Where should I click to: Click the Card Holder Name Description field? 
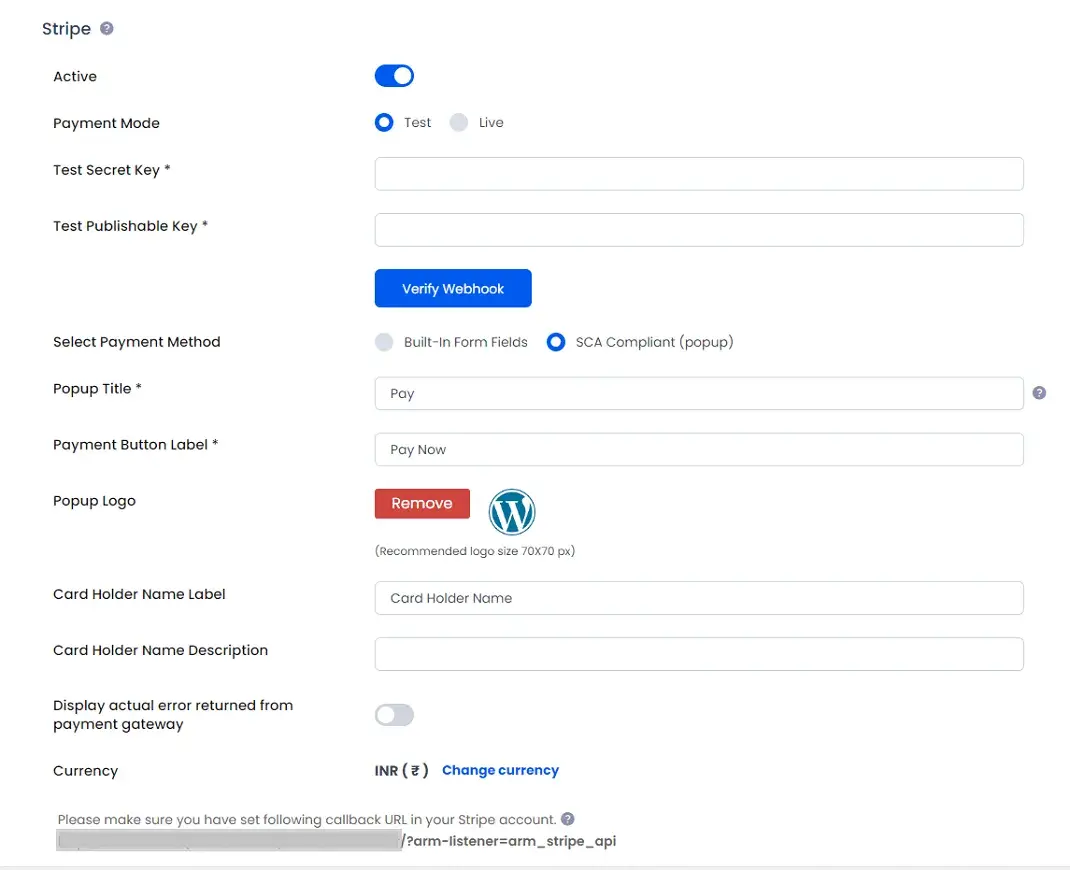coord(698,654)
